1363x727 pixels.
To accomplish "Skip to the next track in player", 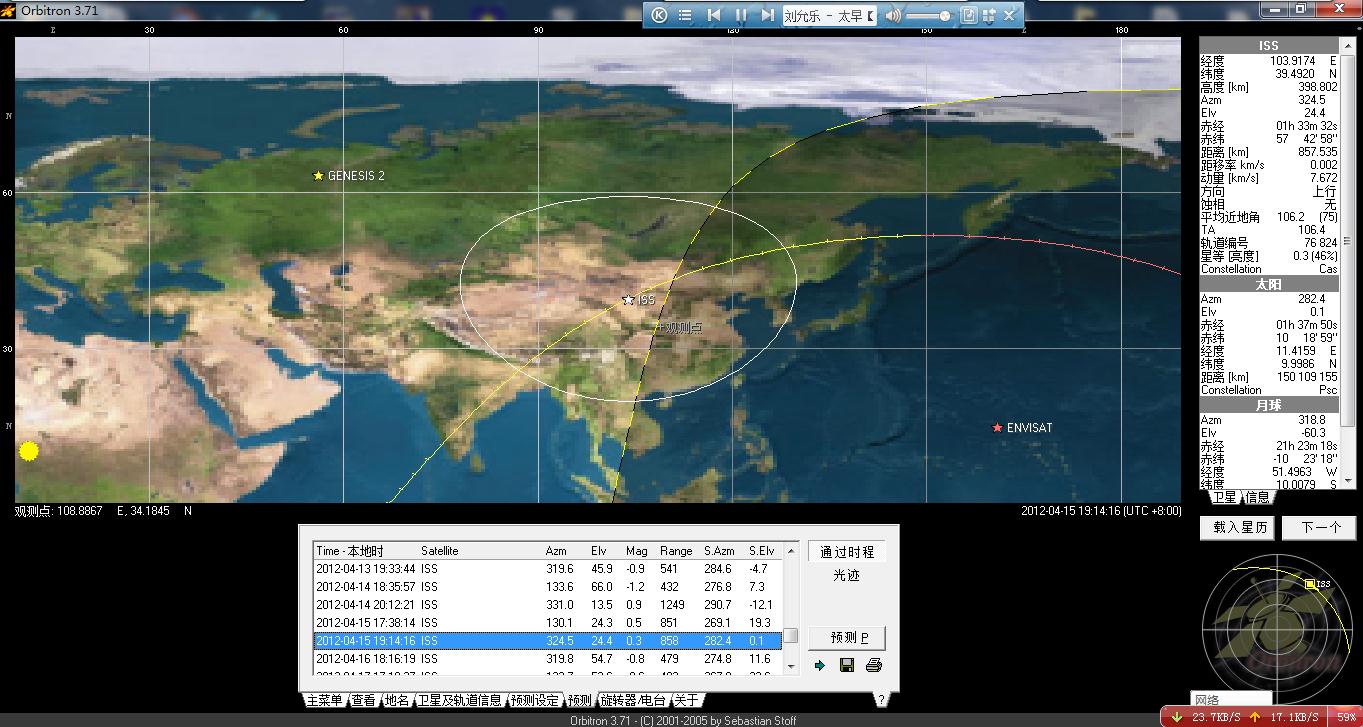I will click(767, 15).
